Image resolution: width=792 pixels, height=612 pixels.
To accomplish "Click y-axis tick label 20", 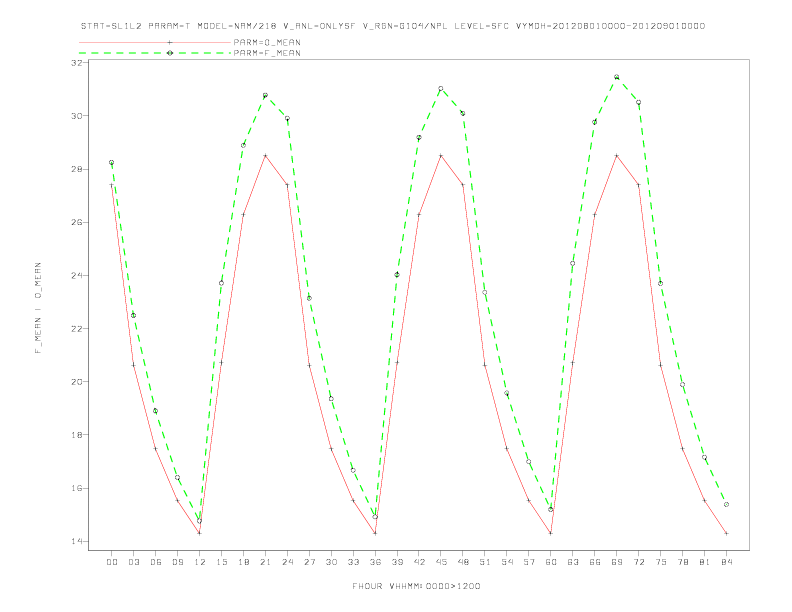I will pyautogui.click(x=77, y=382).
